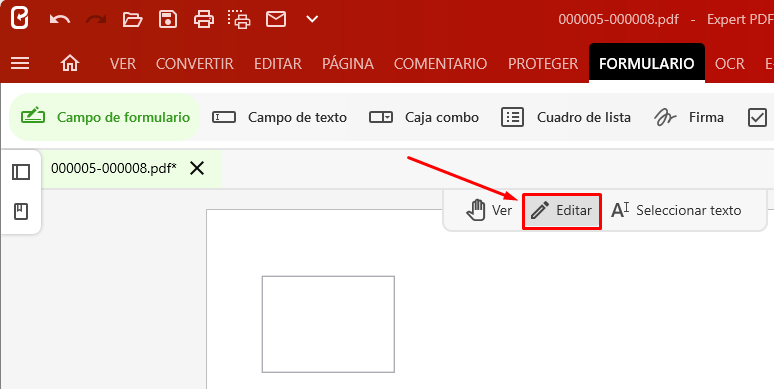Save the document with the floppy icon

168,19
